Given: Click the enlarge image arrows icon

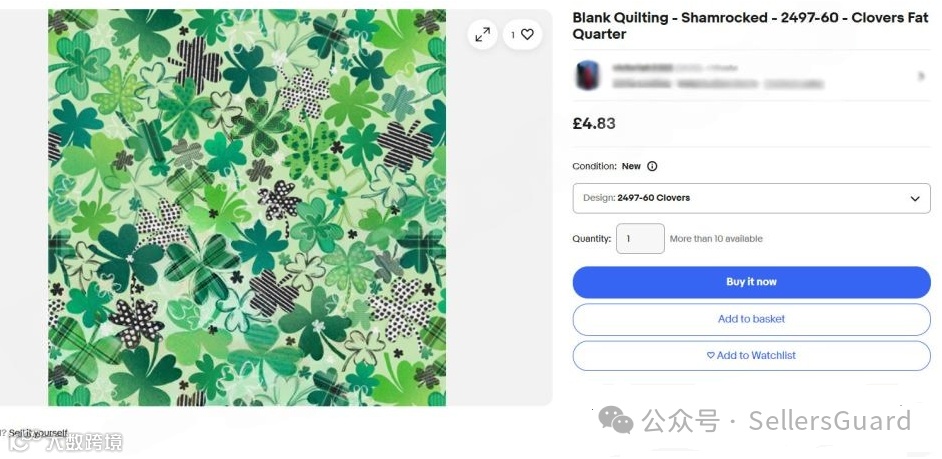Looking at the screenshot, I should coord(482,35).
